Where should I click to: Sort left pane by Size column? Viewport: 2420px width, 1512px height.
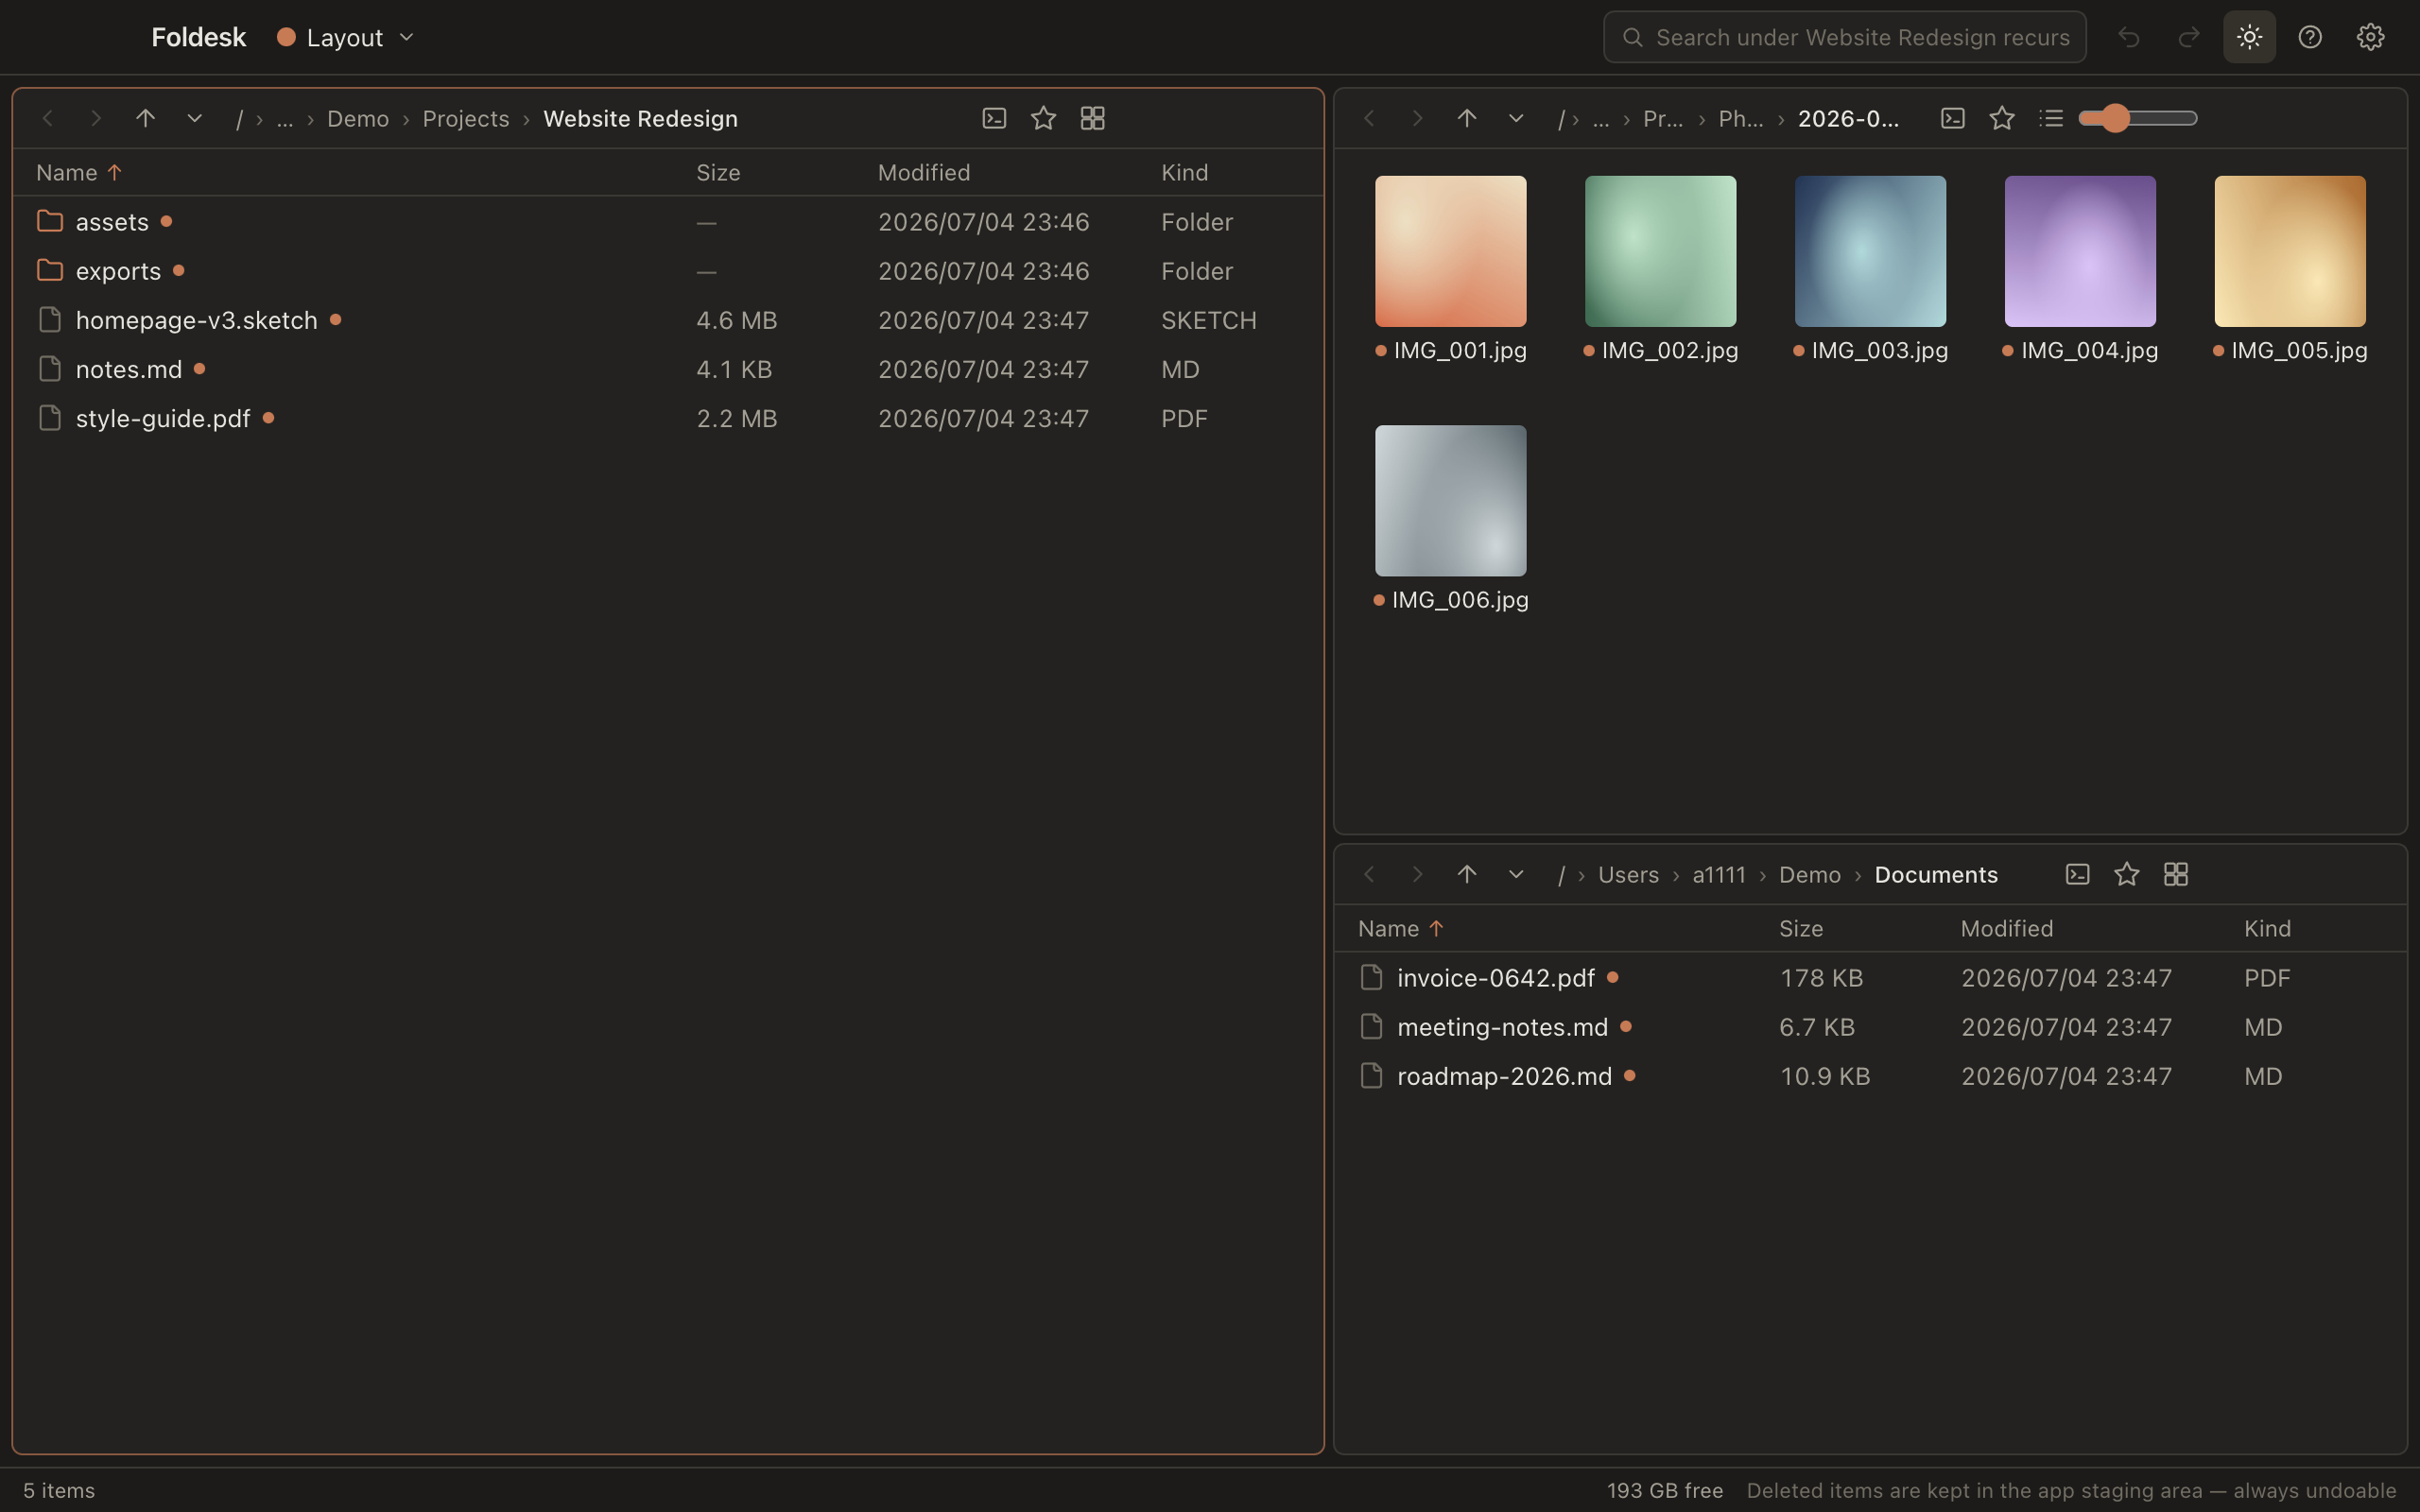pos(718,172)
